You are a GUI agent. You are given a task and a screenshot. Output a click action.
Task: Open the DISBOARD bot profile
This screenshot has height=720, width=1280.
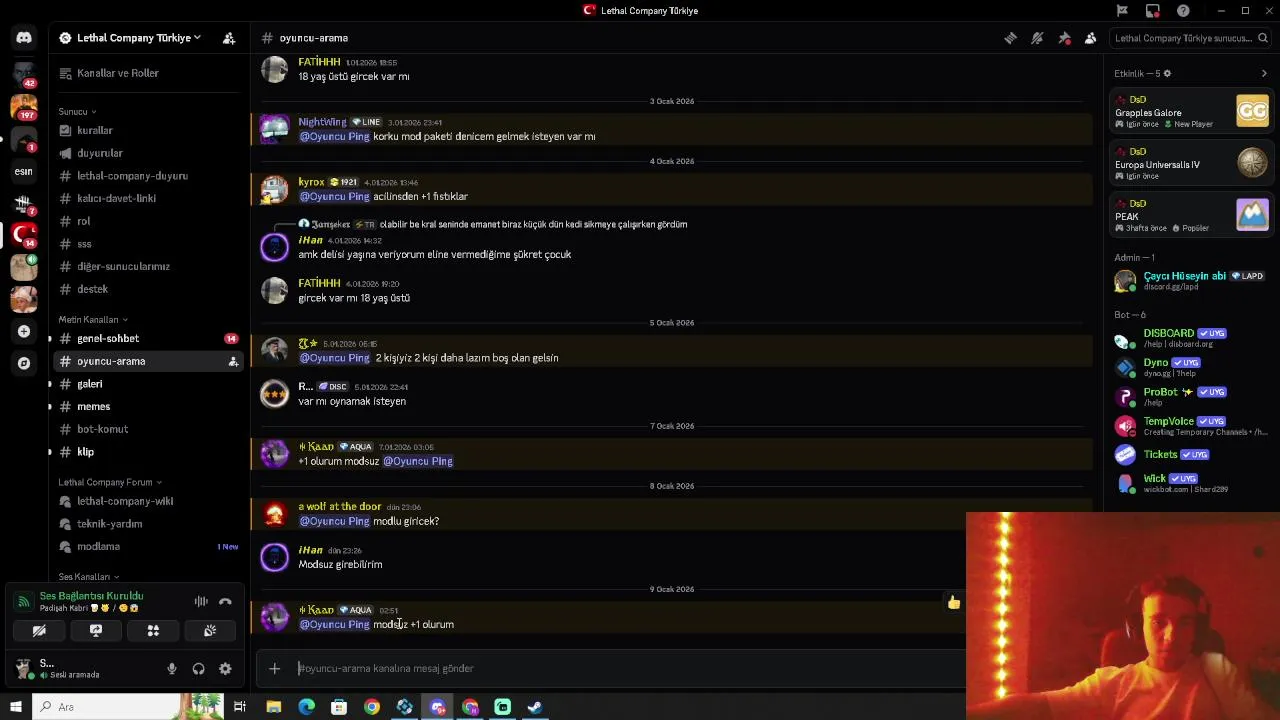pos(1192,338)
